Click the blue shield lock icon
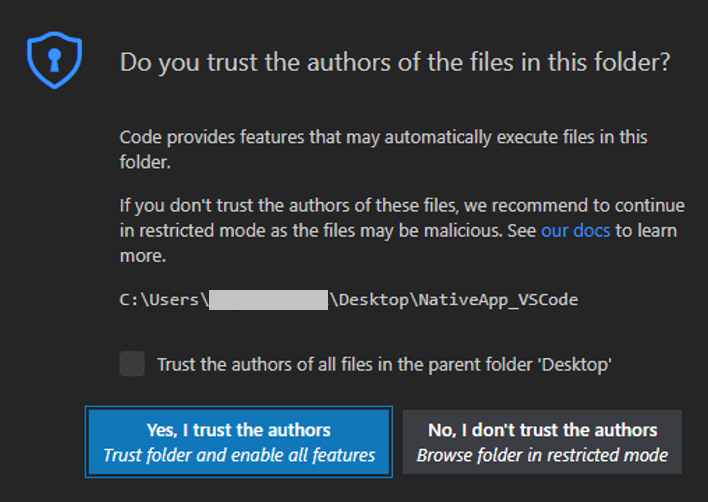This screenshot has height=502, width=708. click(52, 62)
